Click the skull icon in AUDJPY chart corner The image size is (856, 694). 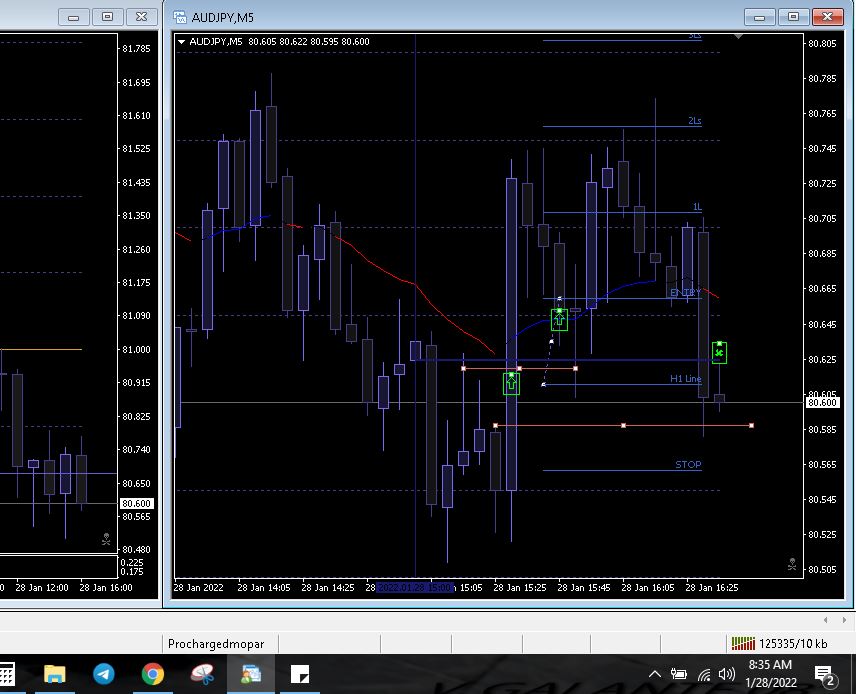click(x=792, y=565)
